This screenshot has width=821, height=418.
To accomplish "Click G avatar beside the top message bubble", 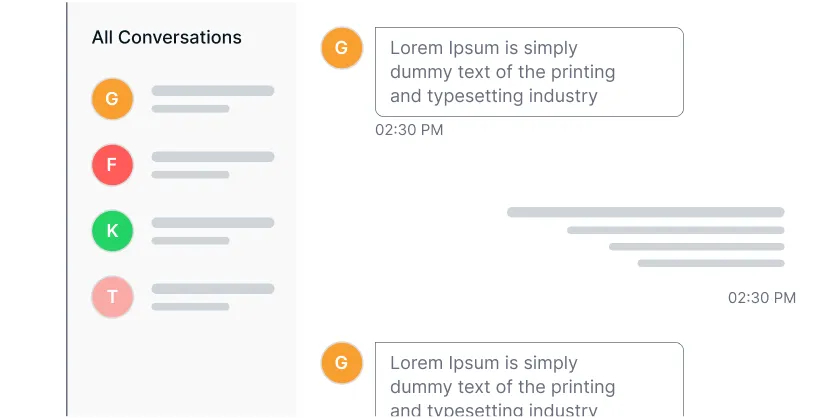I will 342,47.
